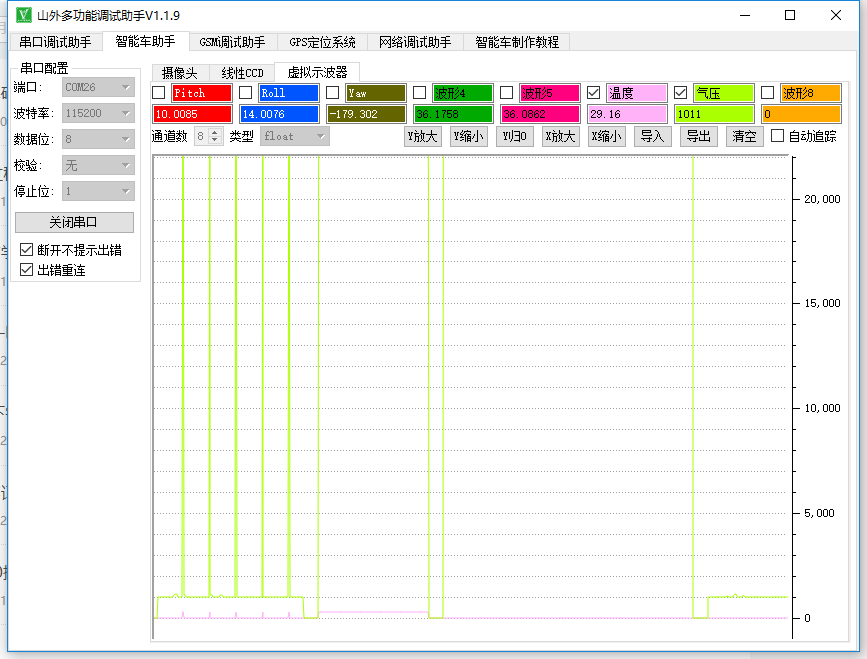
Task: Click the Yaw value -179.302
Action: [x=366, y=114]
